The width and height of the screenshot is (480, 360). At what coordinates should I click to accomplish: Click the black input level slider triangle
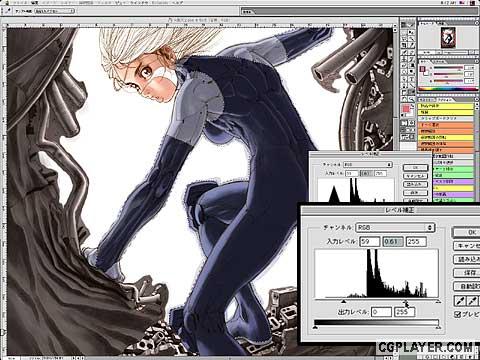pyautogui.click(x=343, y=301)
